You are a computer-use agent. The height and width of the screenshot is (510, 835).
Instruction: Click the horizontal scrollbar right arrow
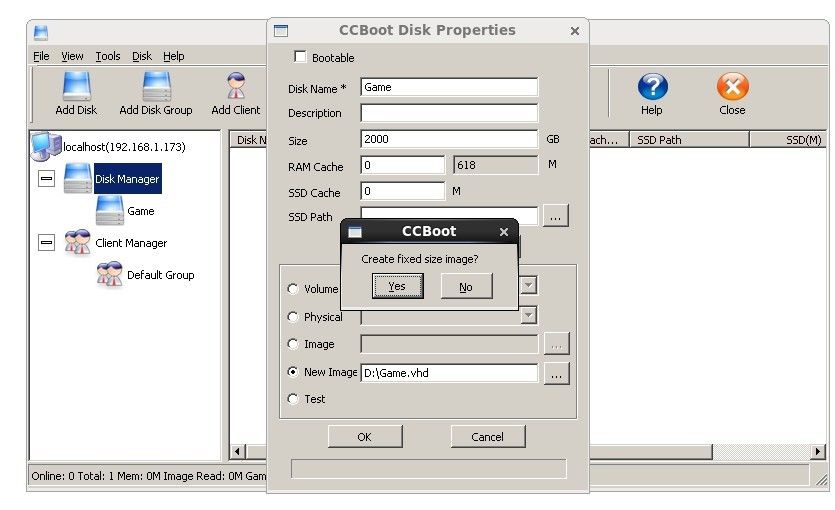tap(818, 452)
